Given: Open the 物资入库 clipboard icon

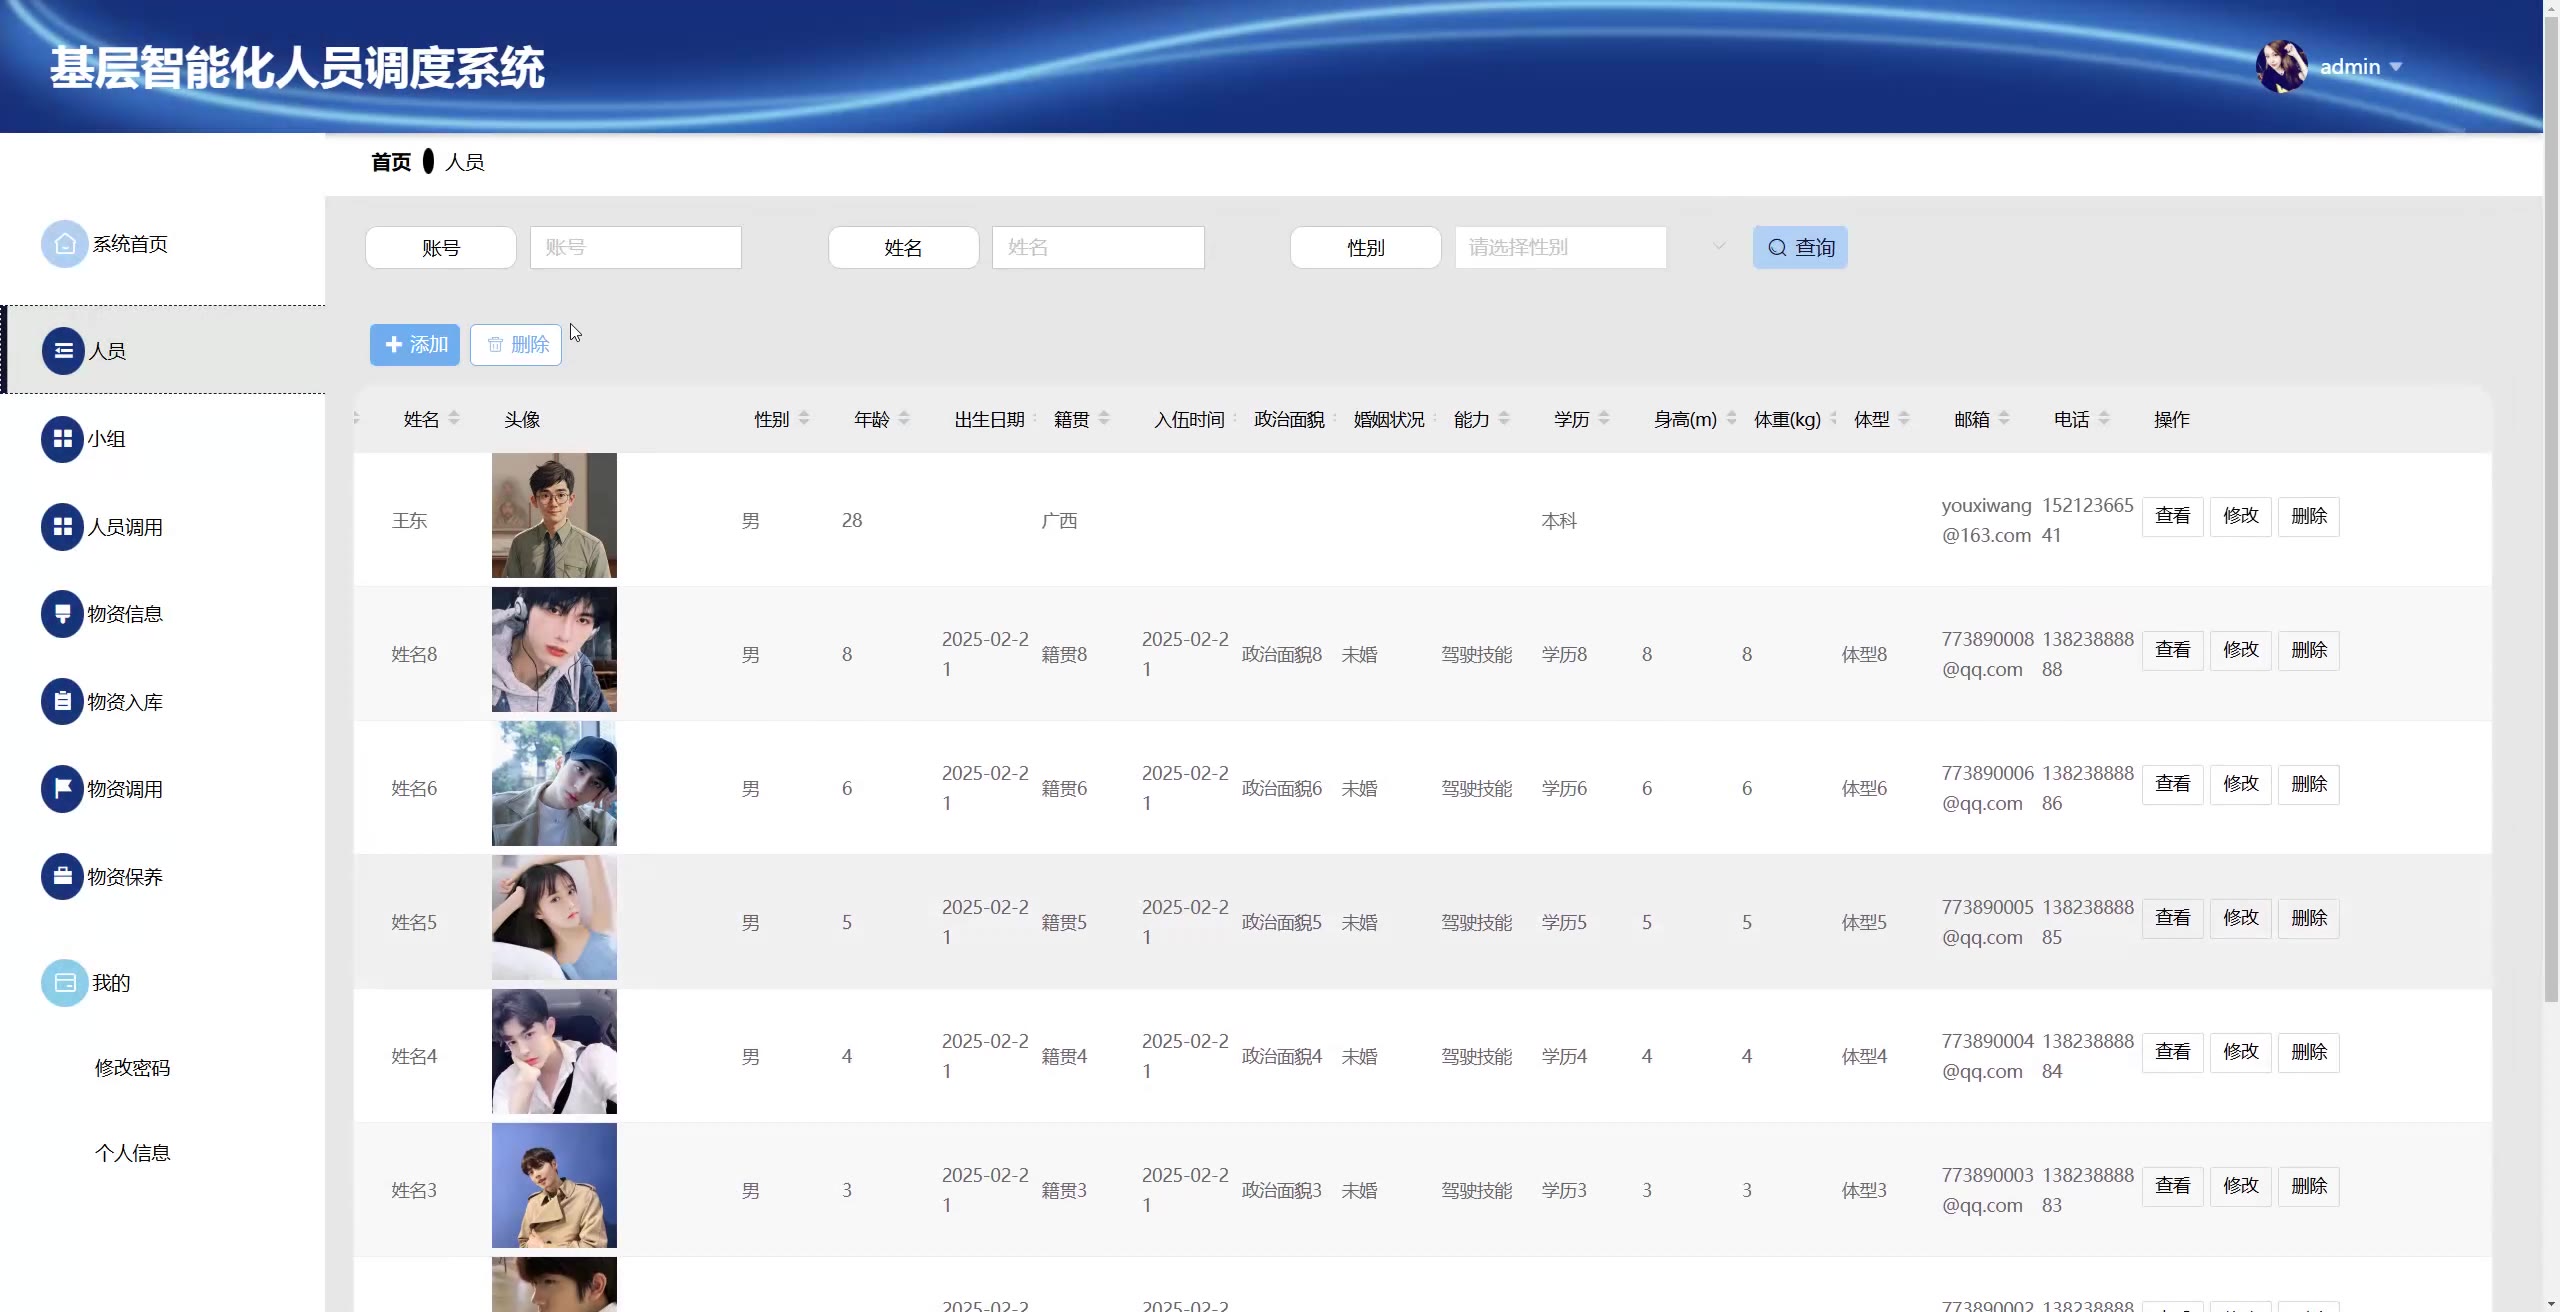Looking at the screenshot, I should click(62, 702).
